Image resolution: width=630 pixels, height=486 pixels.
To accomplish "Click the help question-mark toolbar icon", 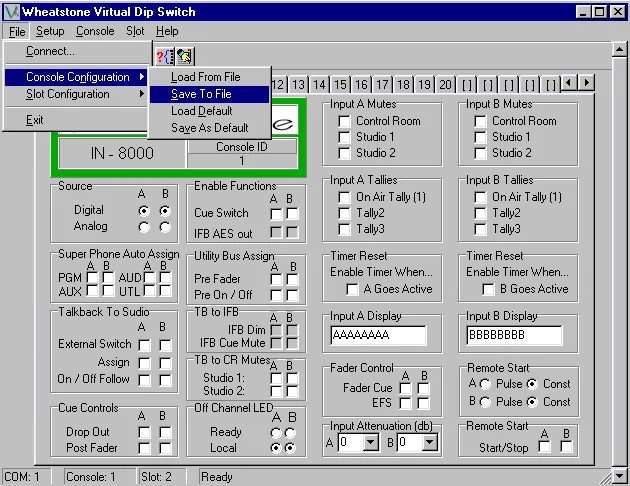I will point(165,56).
